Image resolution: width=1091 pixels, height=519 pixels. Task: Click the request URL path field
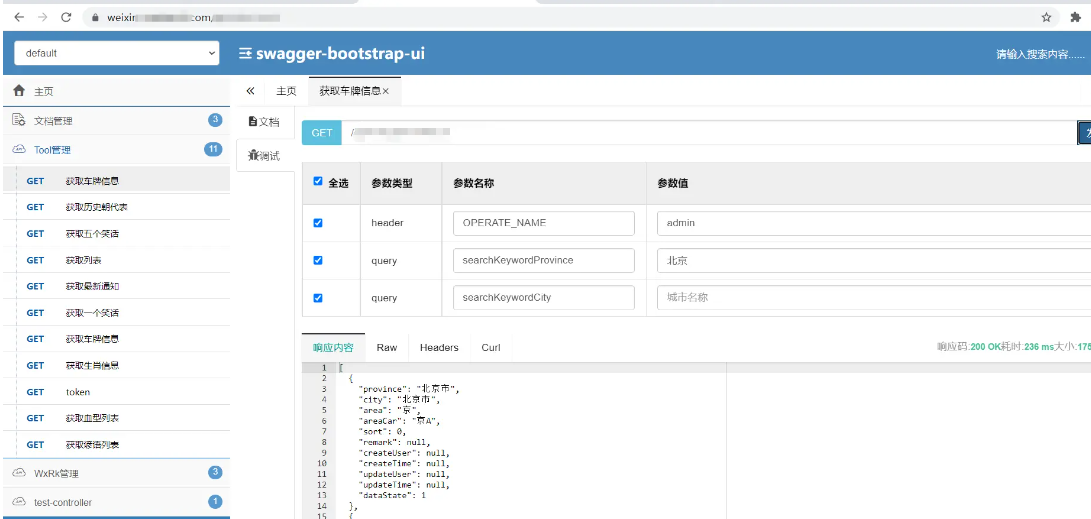coord(709,132)
